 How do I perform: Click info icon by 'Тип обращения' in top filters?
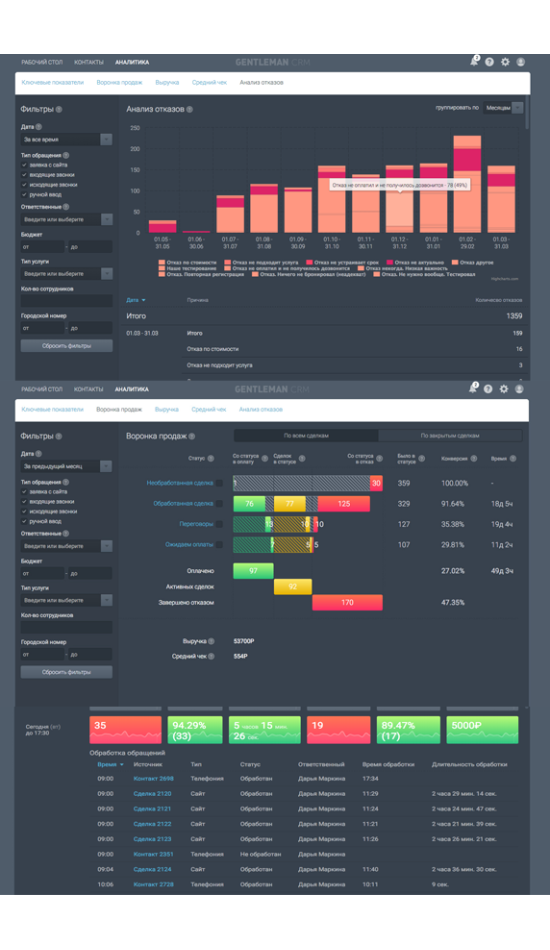tap(66, 156)
